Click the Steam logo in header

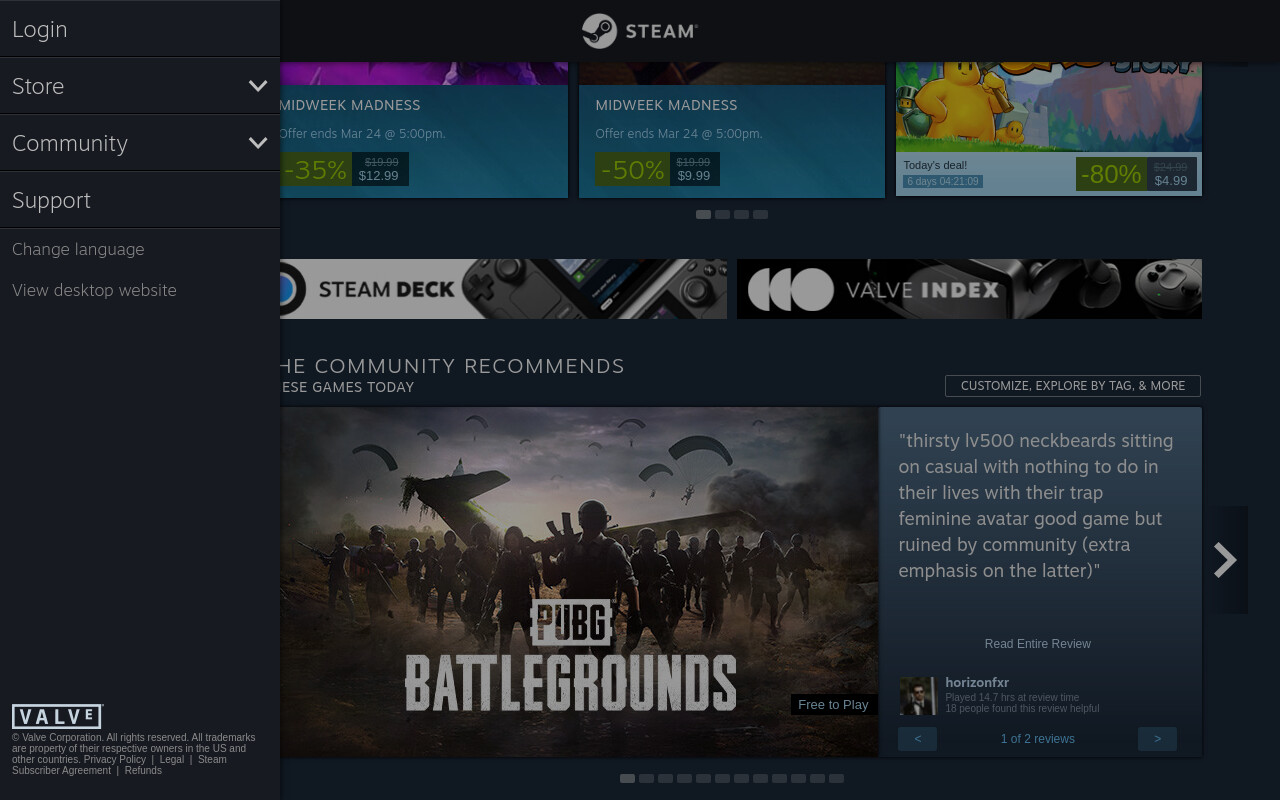click(x=640, y=31)
